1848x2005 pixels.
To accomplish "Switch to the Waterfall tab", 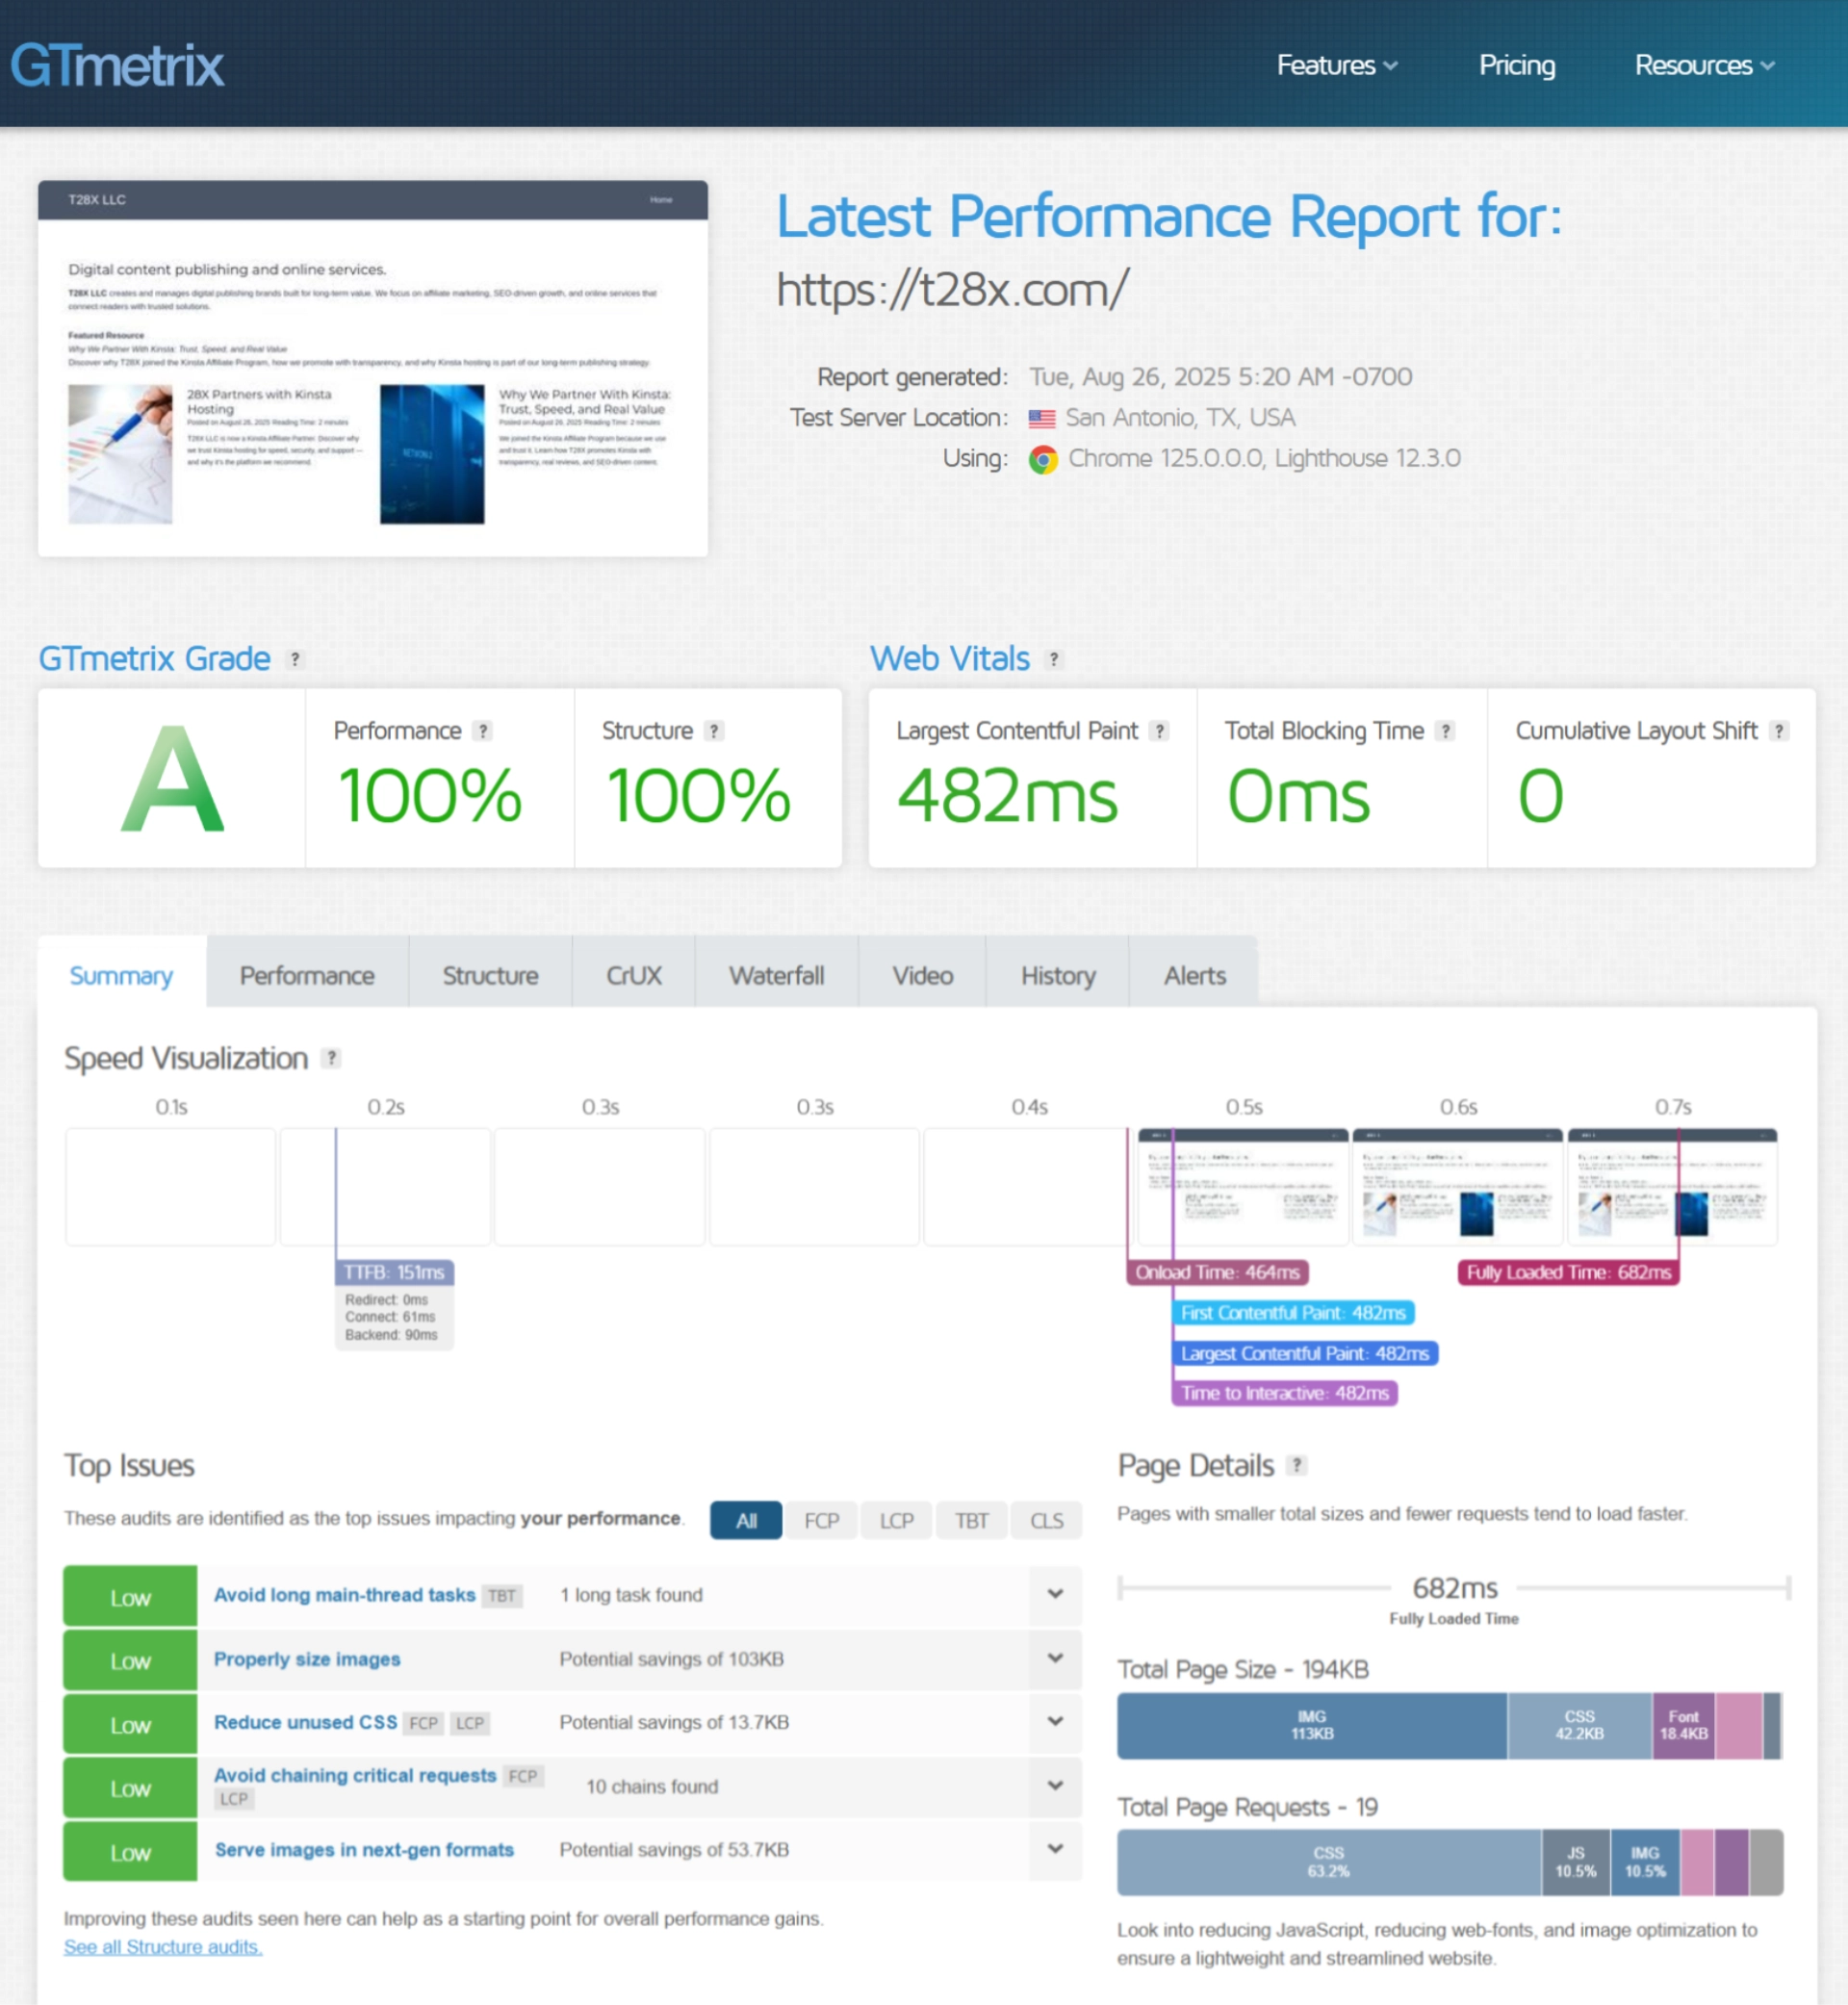I will [776, 975].
